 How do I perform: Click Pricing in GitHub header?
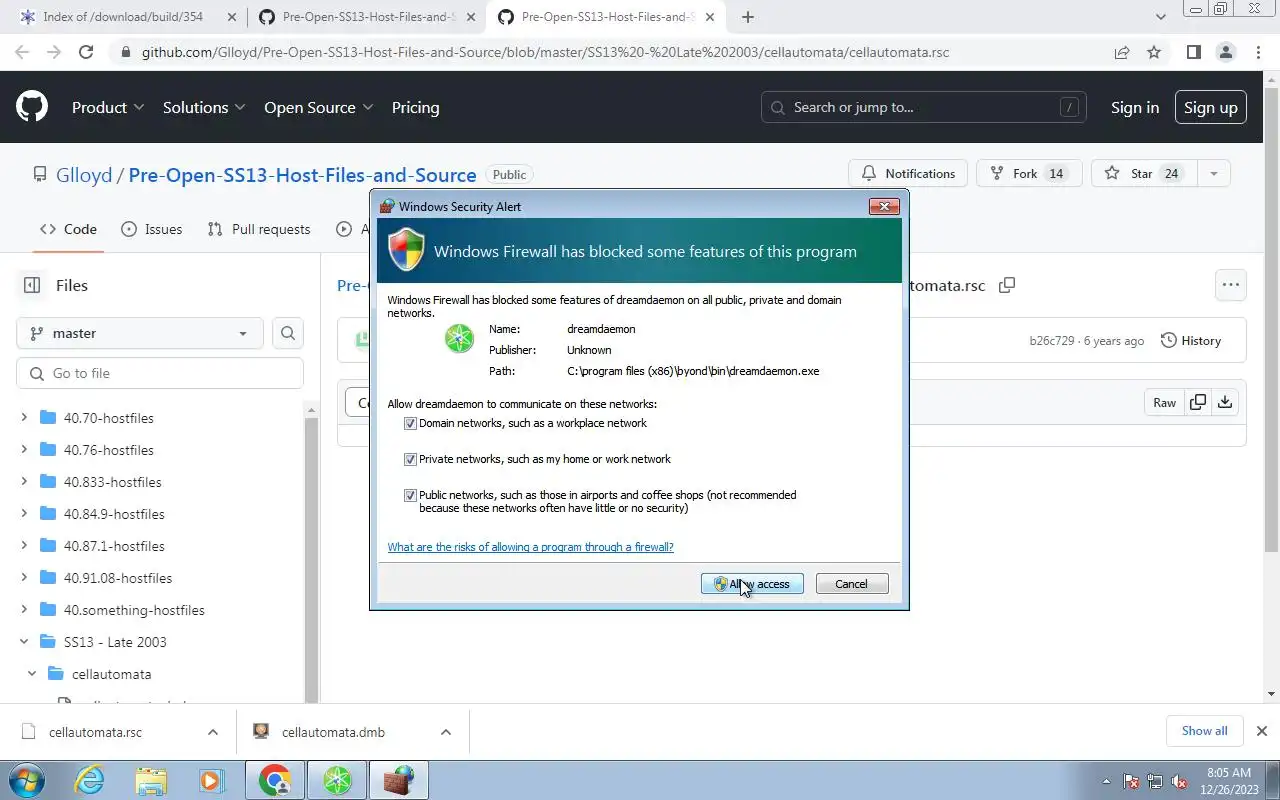coord(415,107)
